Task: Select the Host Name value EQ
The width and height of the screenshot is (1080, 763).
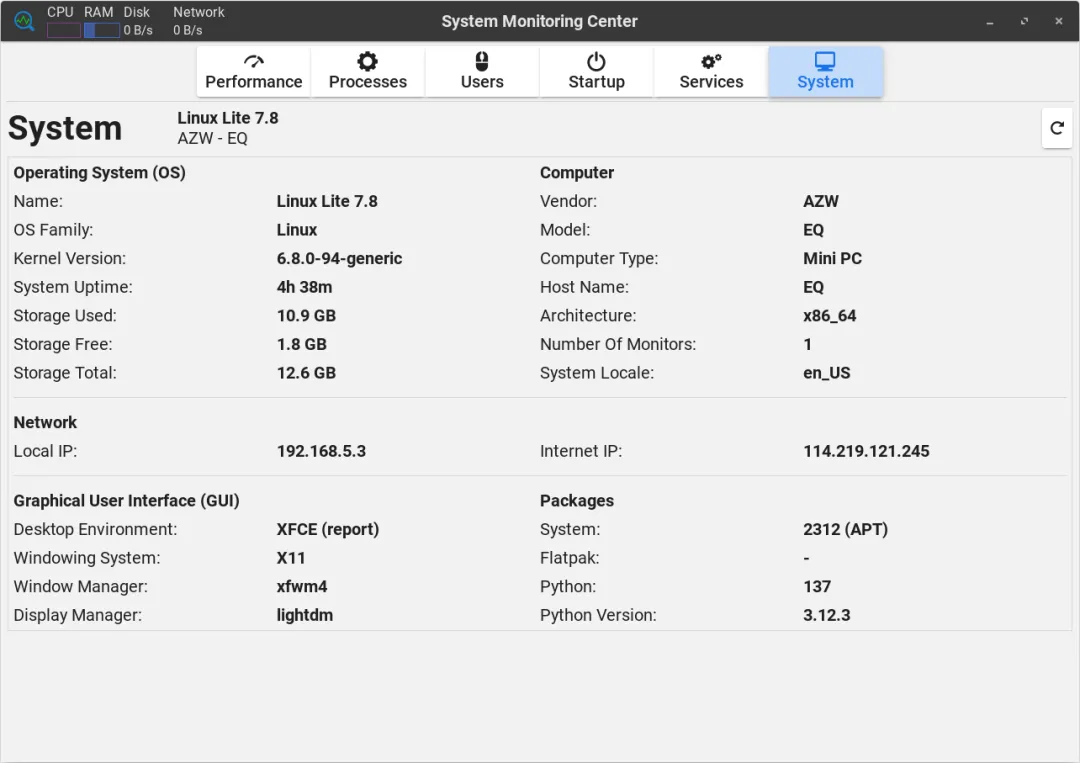Action: pos(813,287)
